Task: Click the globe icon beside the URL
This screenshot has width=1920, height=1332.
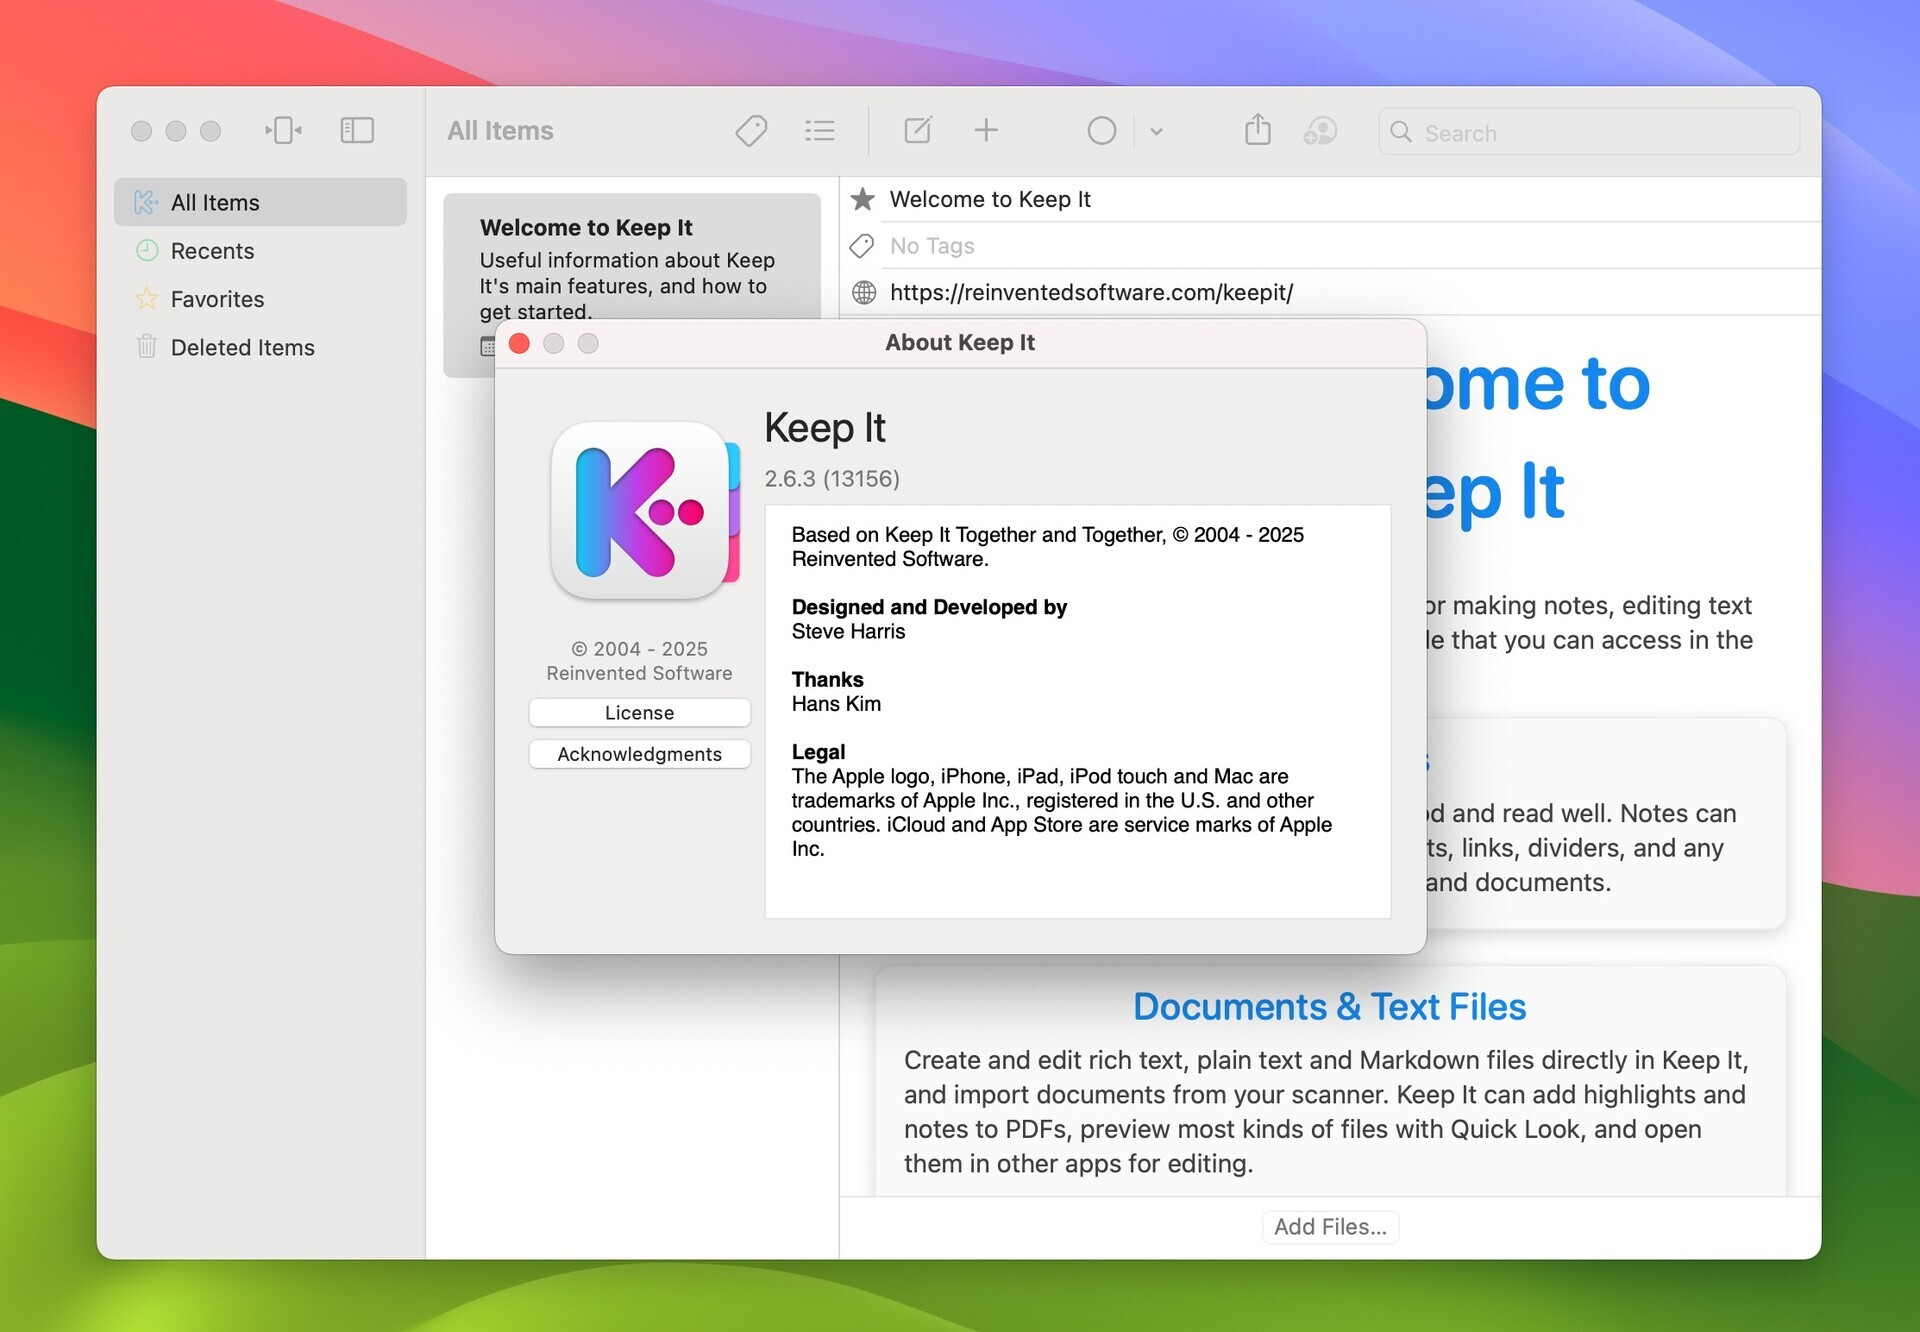Action: [864, 293]
